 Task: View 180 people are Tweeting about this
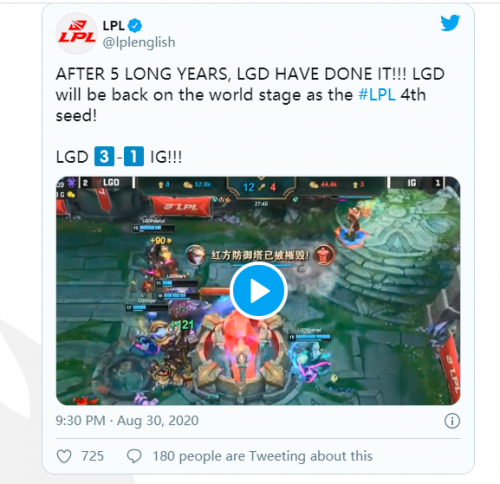coord(262,456)
